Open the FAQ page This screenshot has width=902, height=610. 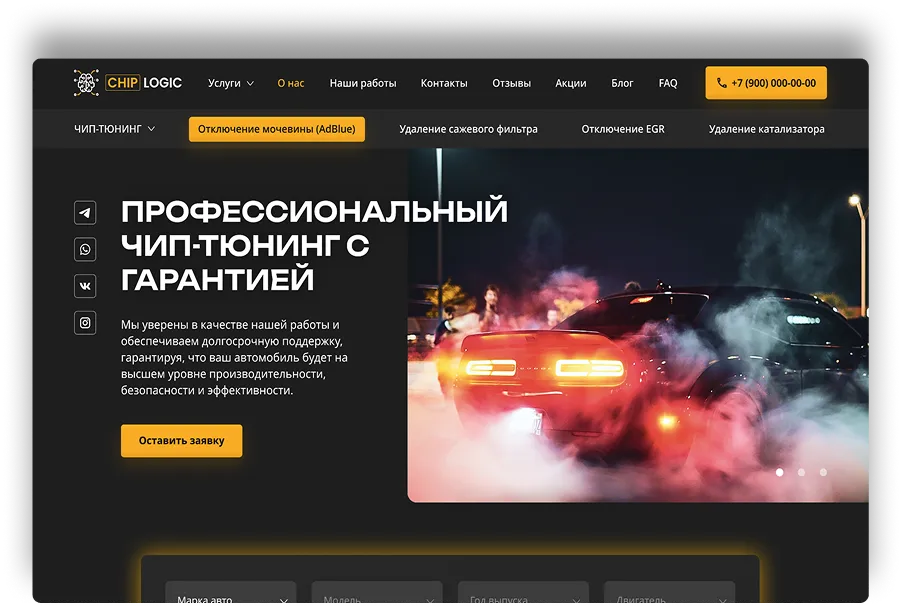[x=667, y=83]
